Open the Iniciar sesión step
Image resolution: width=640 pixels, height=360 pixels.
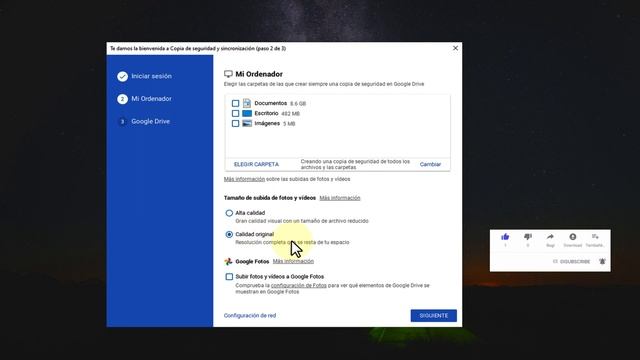click(x=151, y=76)
